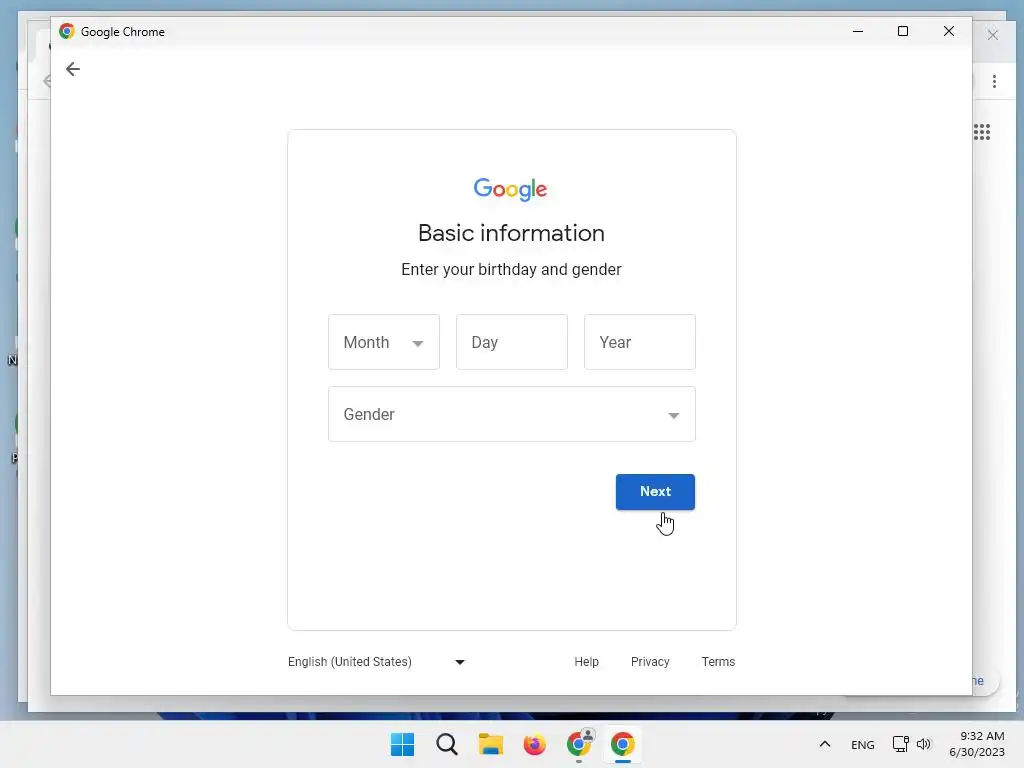Screen dimensions: 1024x768
Task: Click the Chrome icon in the title bar
Action: 67,31
